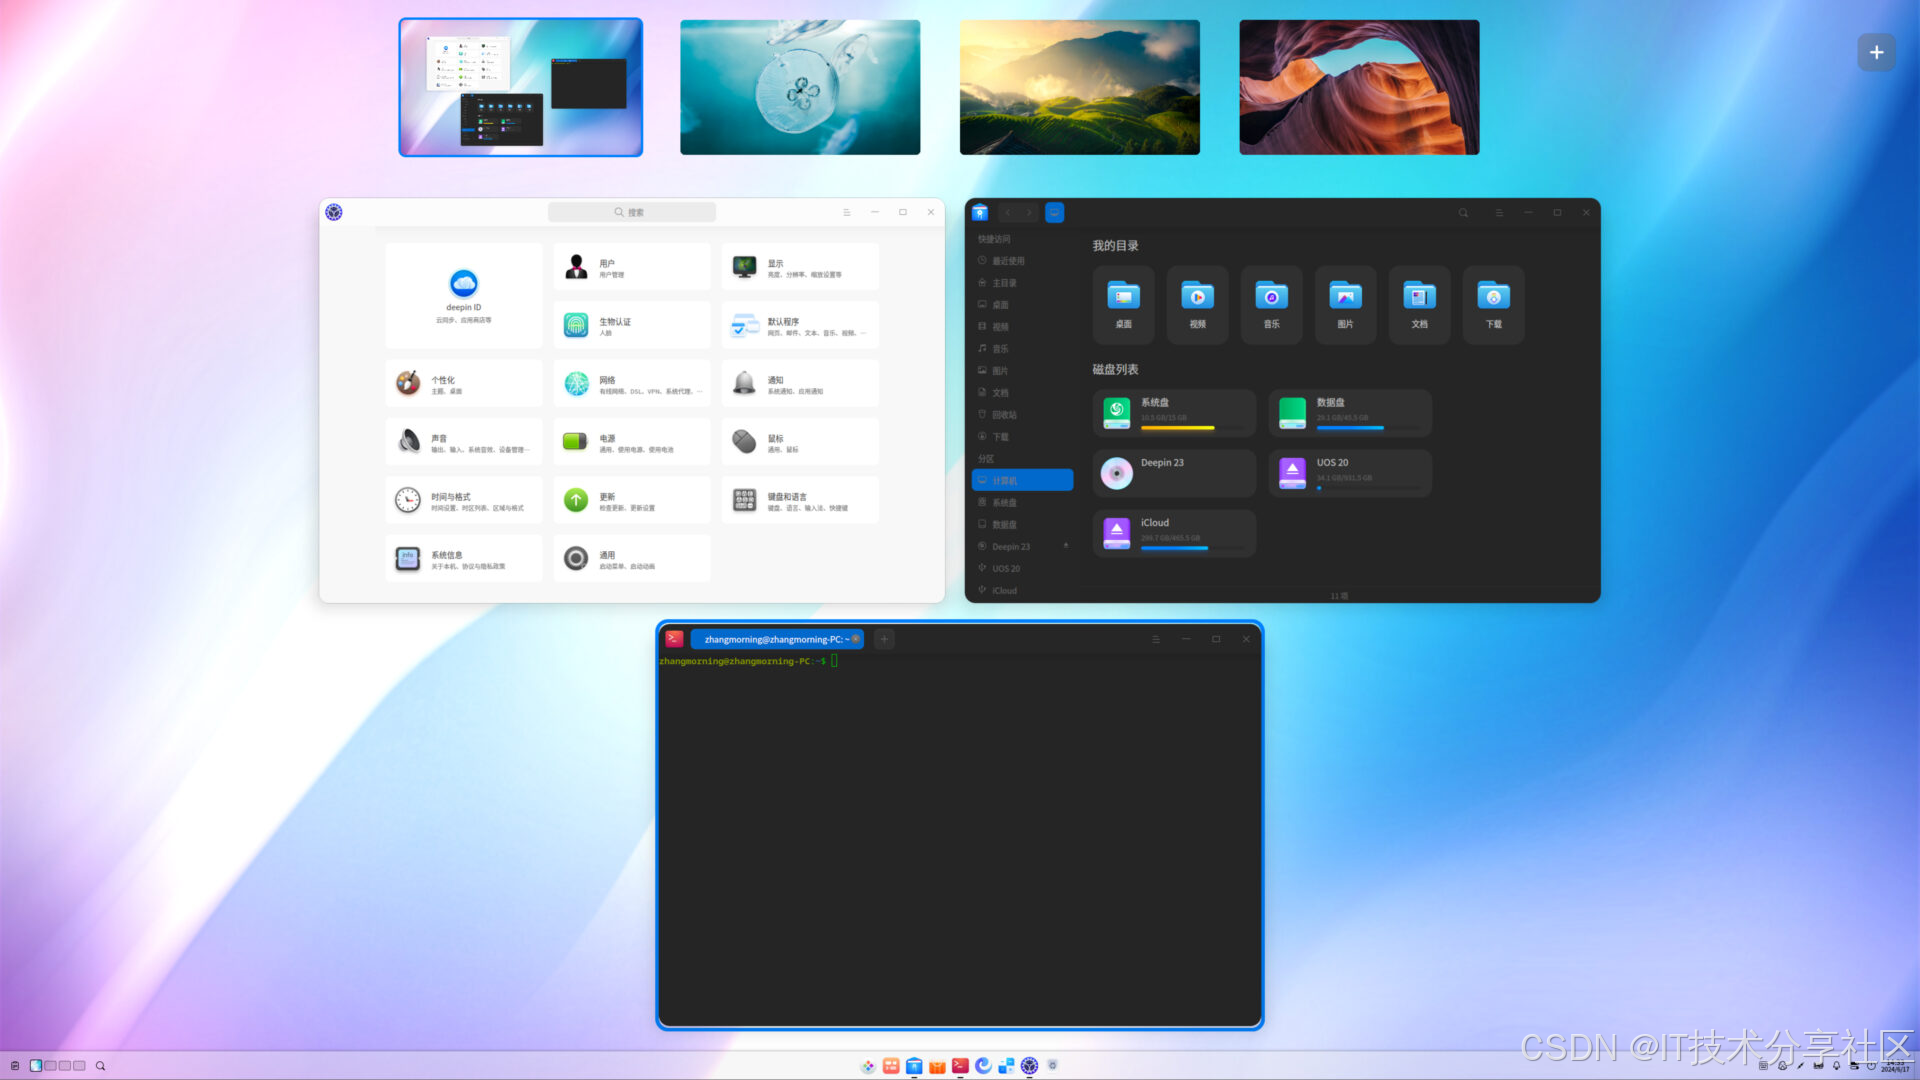The height and width of the screenshot is (1080, 1920).
Task: Add a new terminal tab
Action: [x=884, y=639]
